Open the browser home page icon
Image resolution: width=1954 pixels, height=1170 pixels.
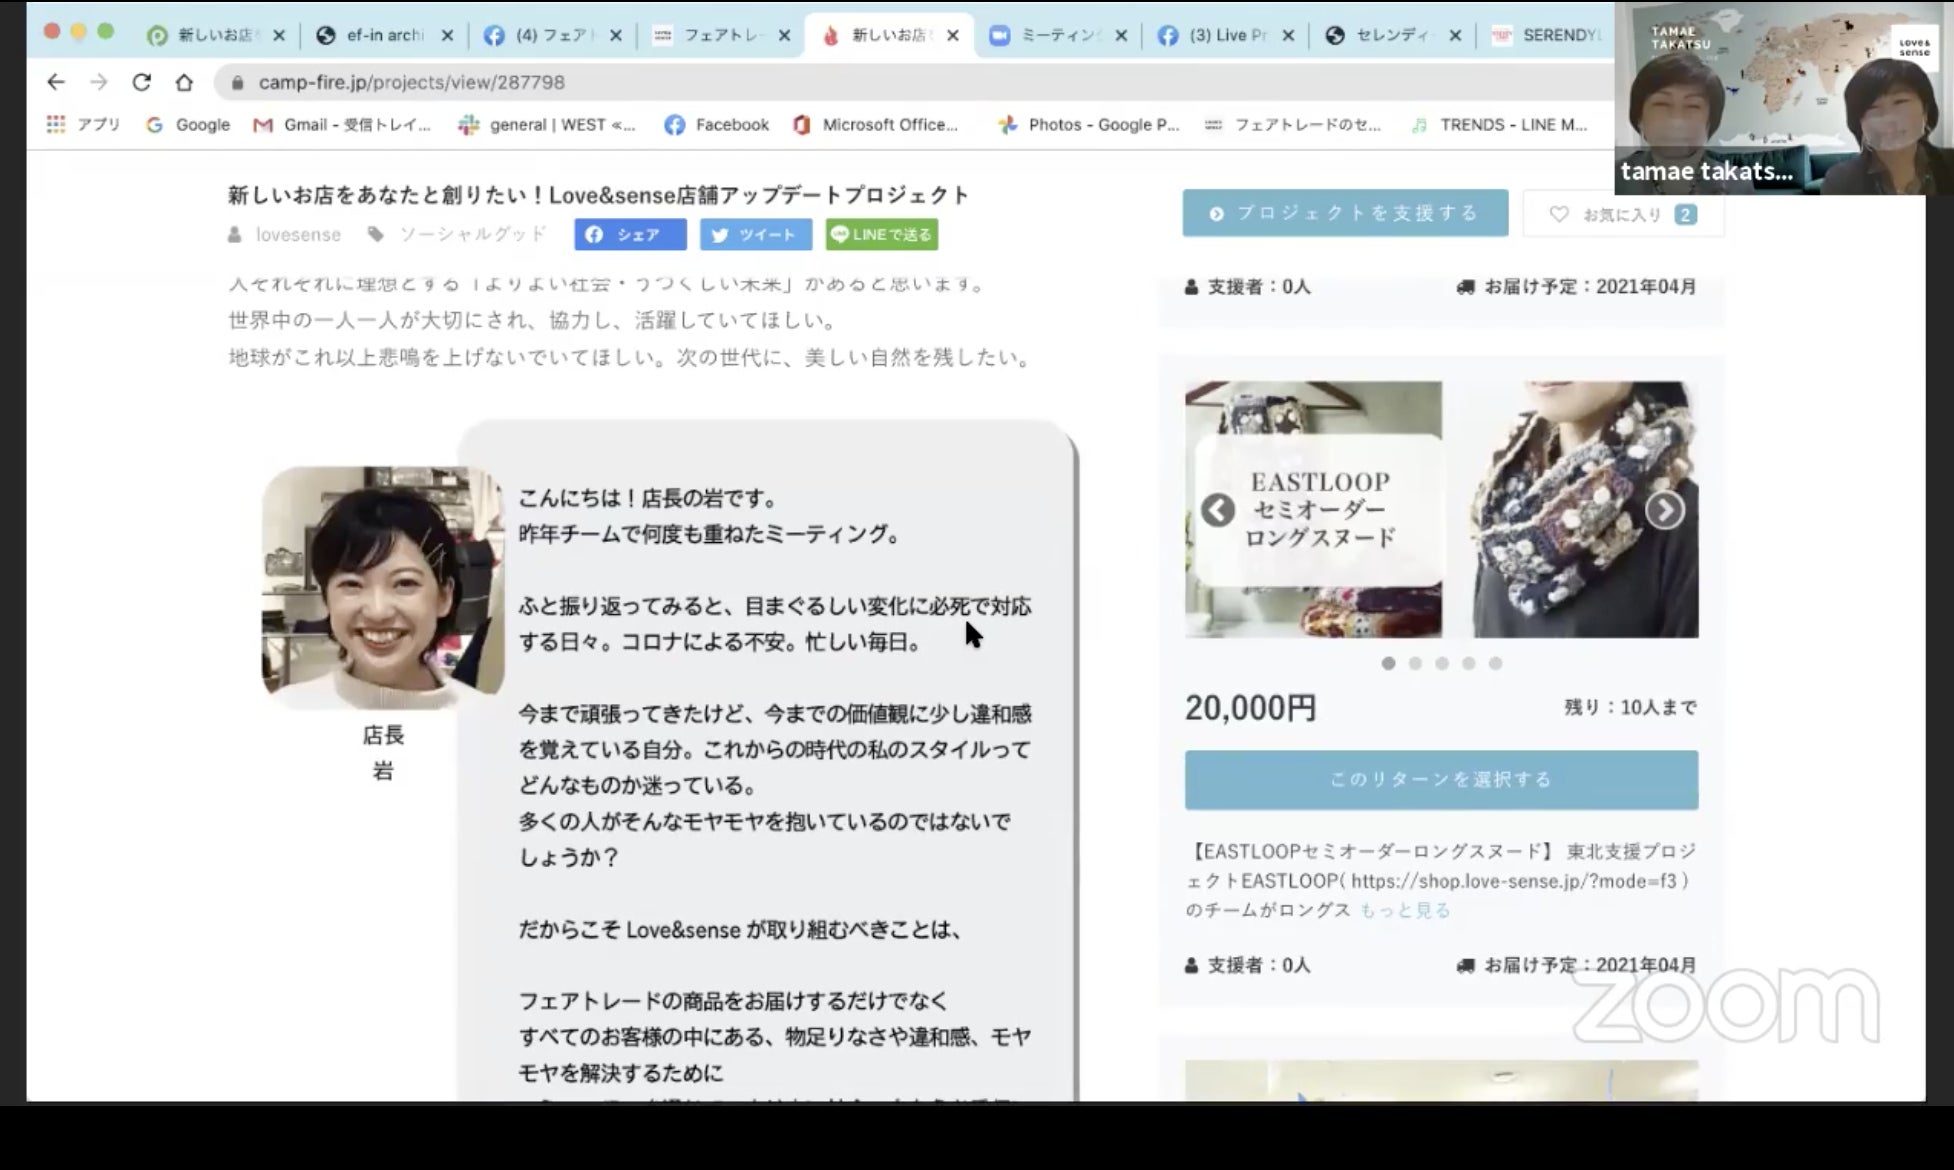184,82
